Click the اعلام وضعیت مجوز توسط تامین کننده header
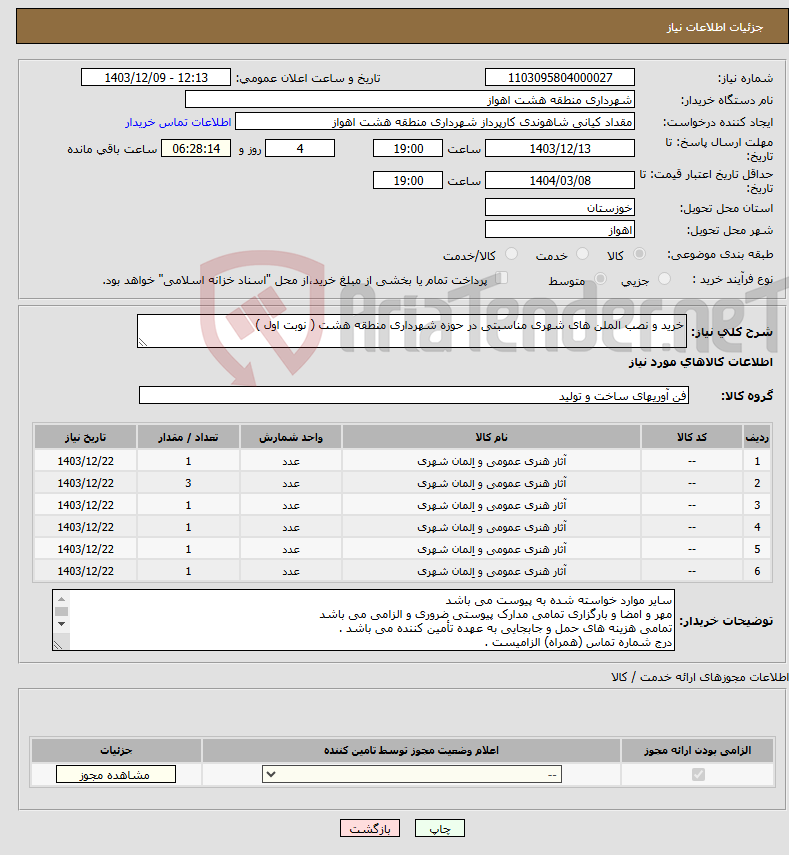This screenshot has width=789, height=855. [x=411, y=750]
